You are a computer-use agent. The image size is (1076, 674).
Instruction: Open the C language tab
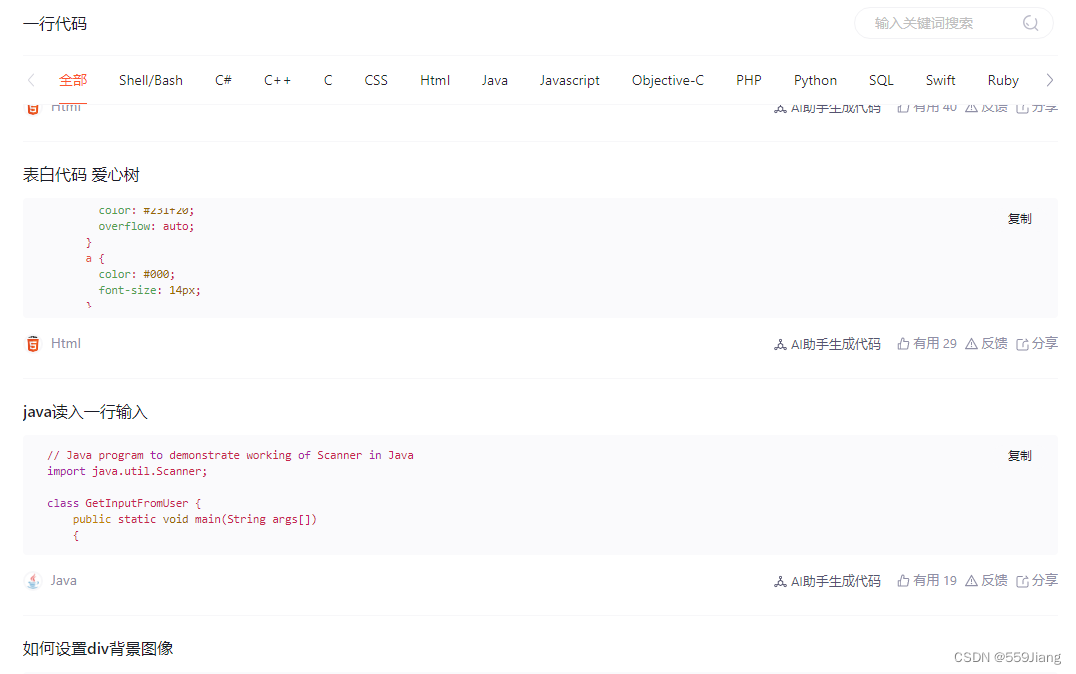pyautogui.click(x=328, y=80)
